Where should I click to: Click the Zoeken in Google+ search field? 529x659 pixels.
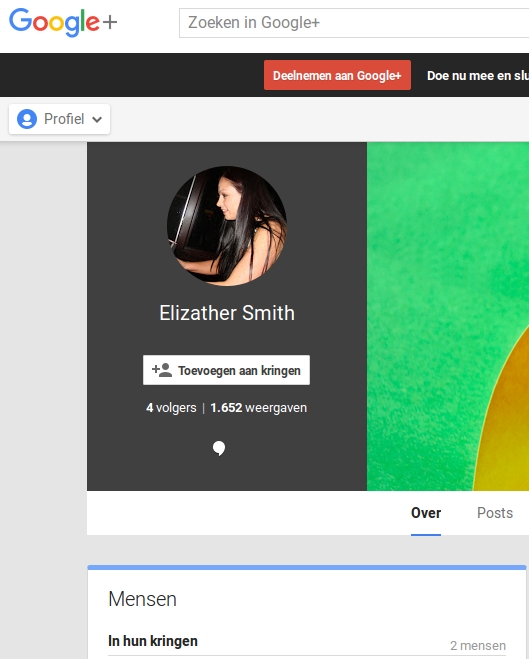point(354,23)
